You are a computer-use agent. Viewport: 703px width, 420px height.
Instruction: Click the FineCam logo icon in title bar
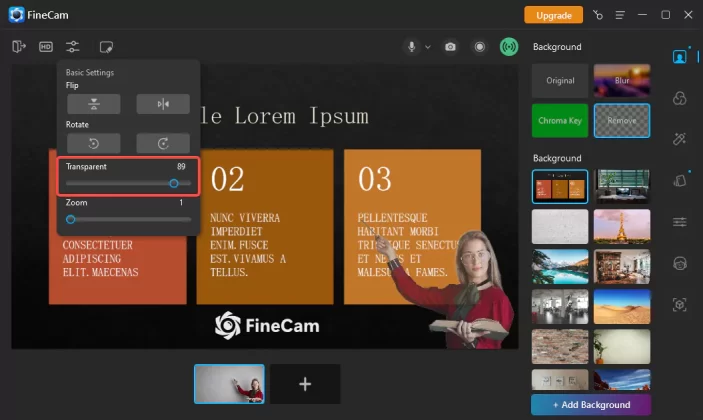pos(16,15)
